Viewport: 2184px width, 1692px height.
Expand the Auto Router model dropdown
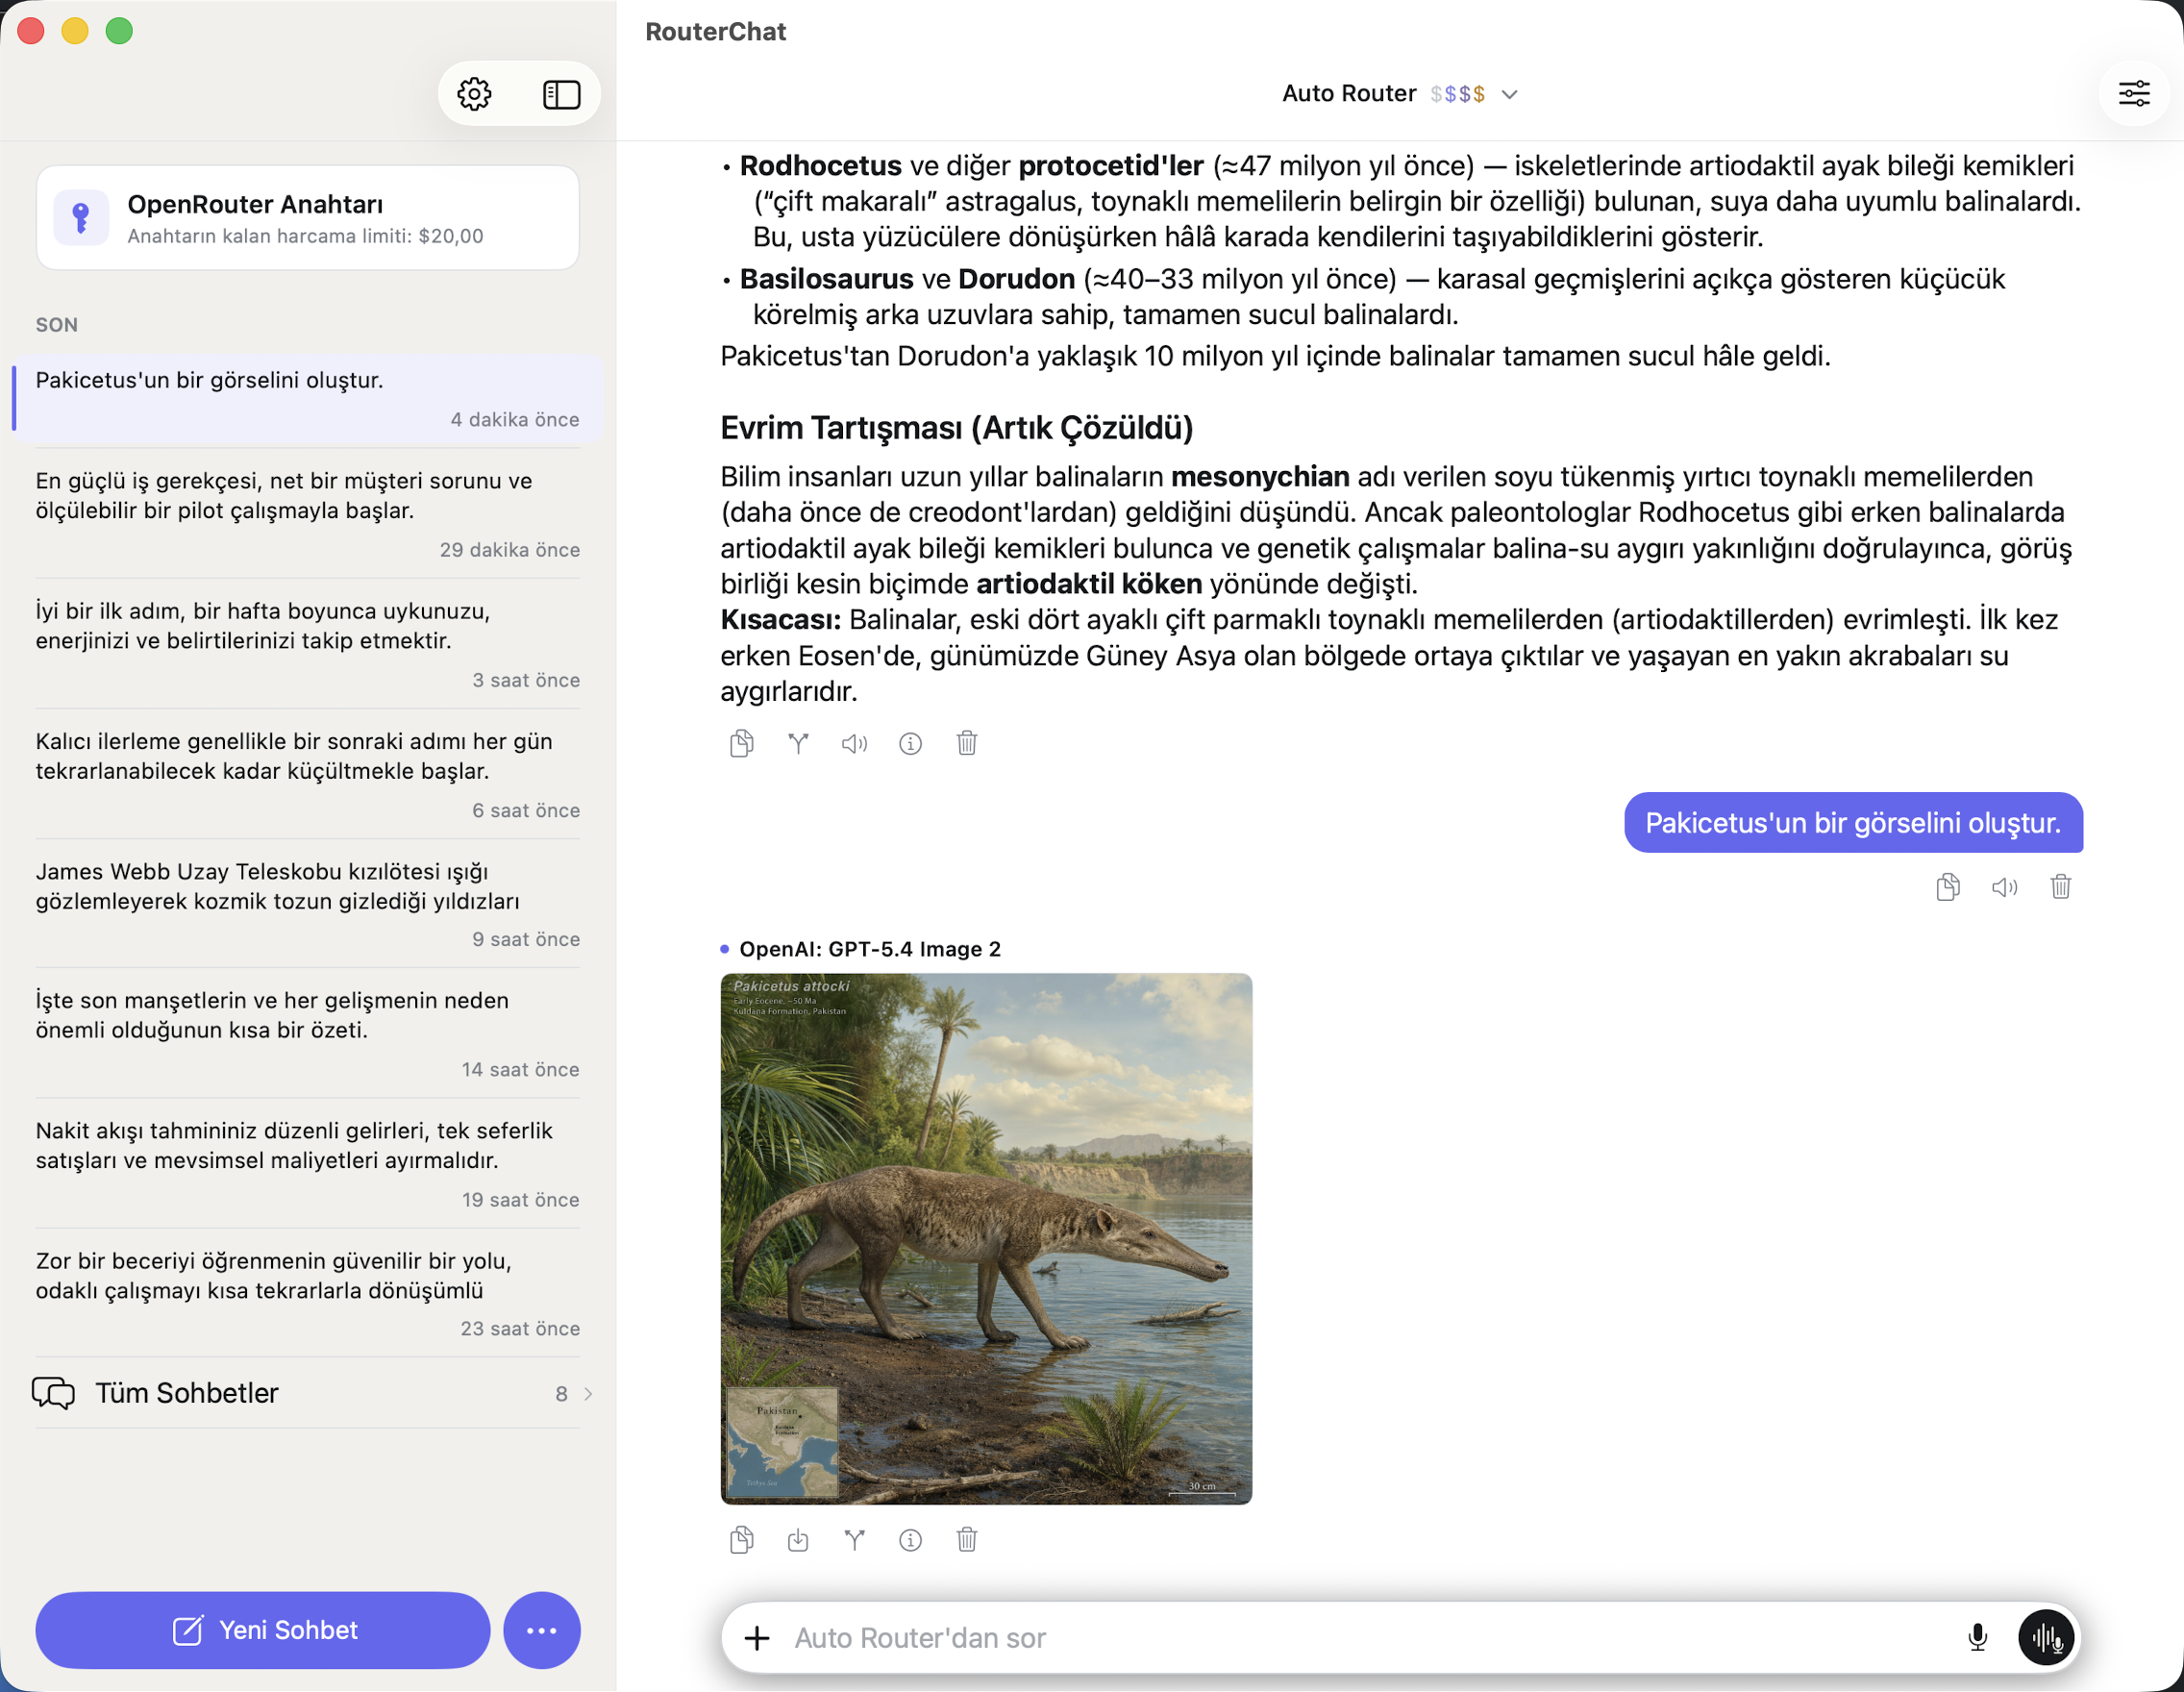1399,94
